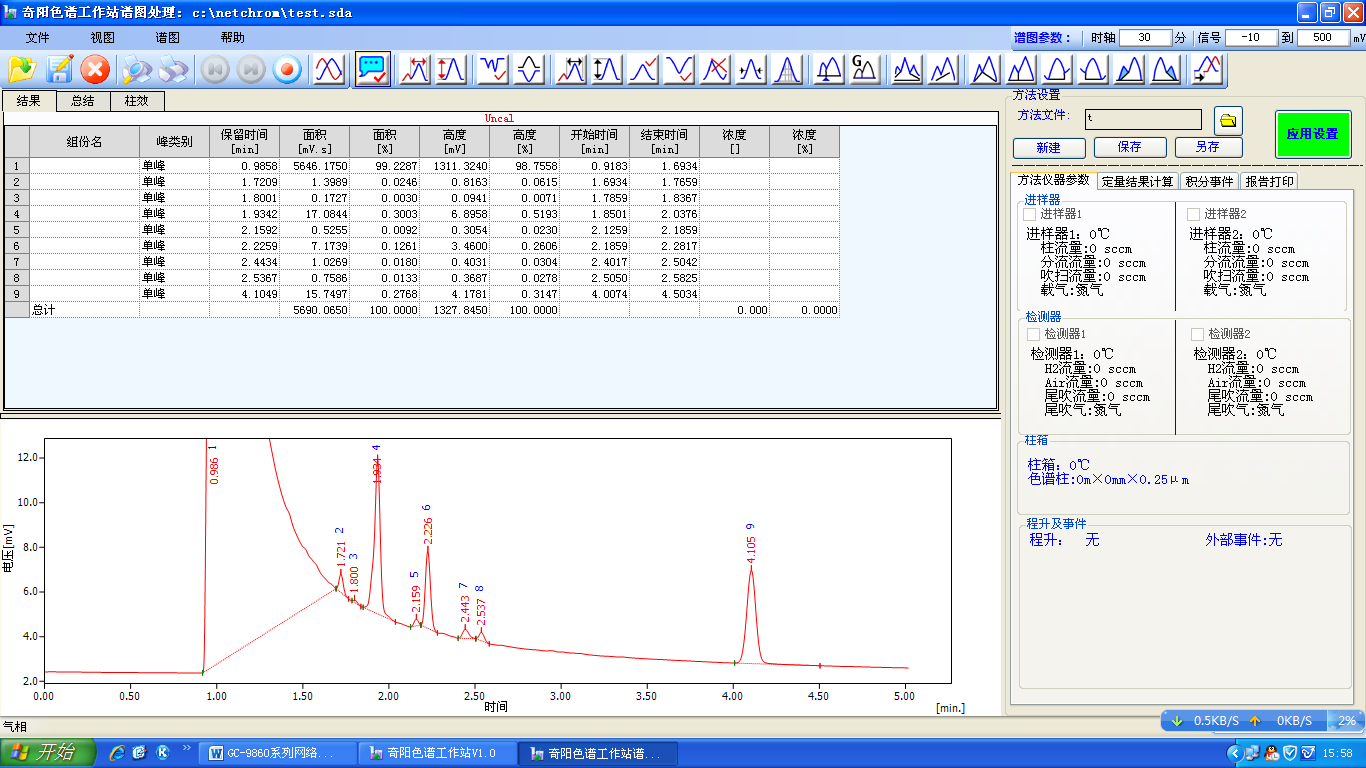Click the crossed-out peak delete icon

click(x=715, y=69)
